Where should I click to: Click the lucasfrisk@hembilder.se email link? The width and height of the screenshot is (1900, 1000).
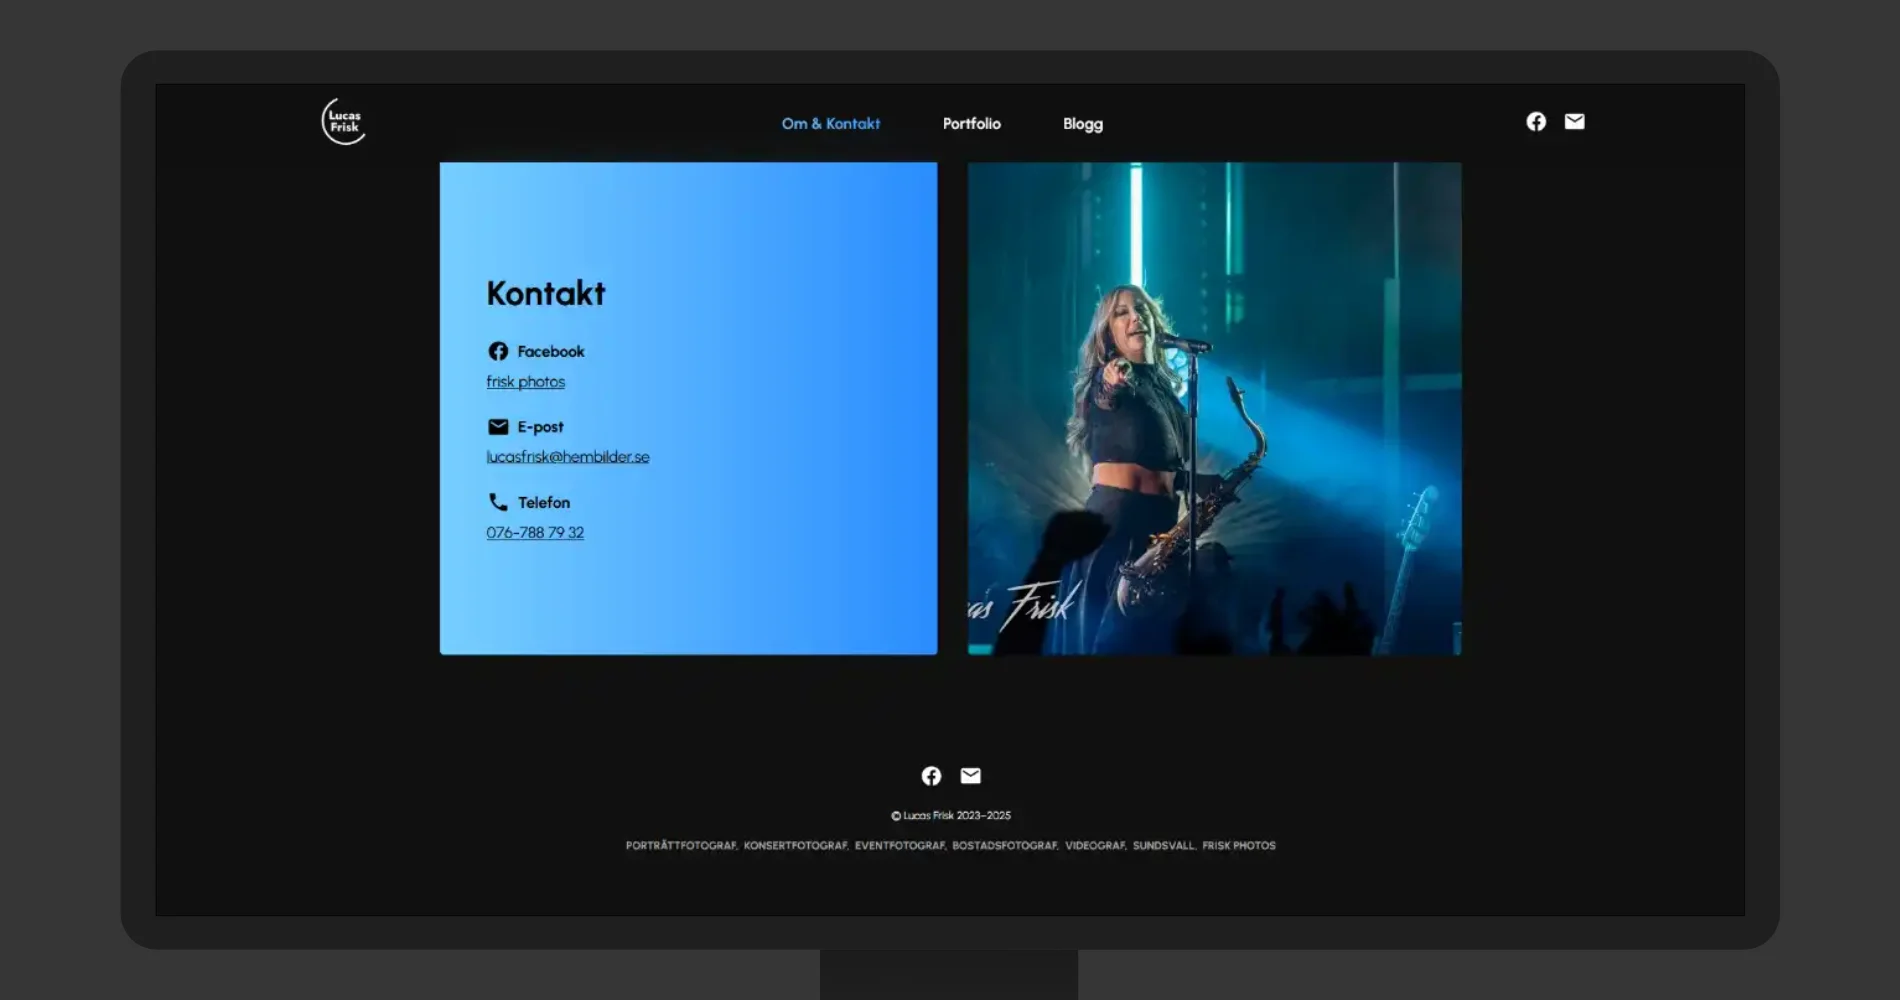tap(567, 457)
